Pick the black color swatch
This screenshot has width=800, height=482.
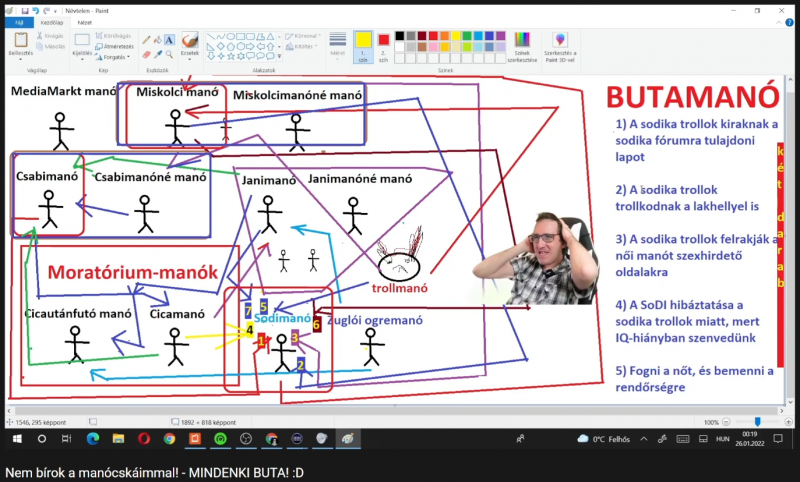pos(399,36)
